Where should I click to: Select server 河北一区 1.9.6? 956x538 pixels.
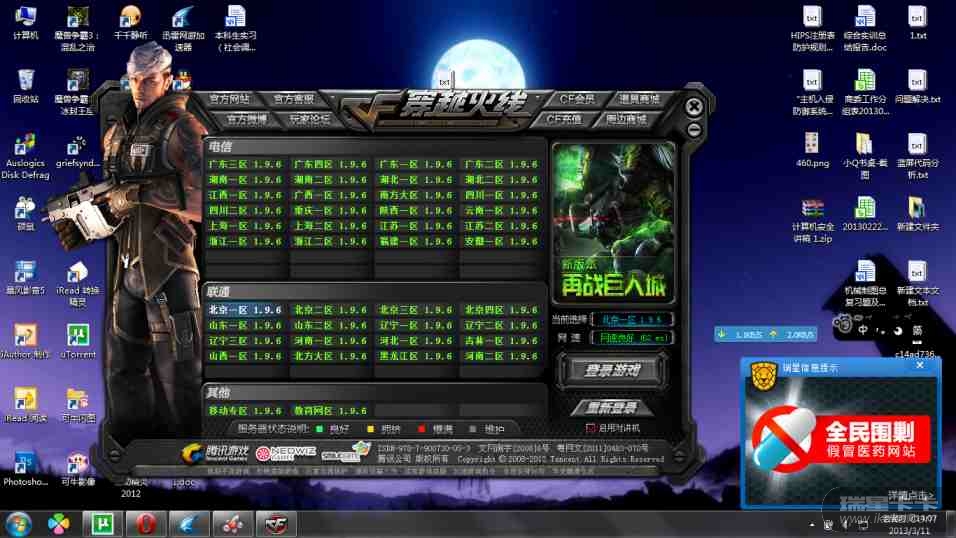coord(416,341)
